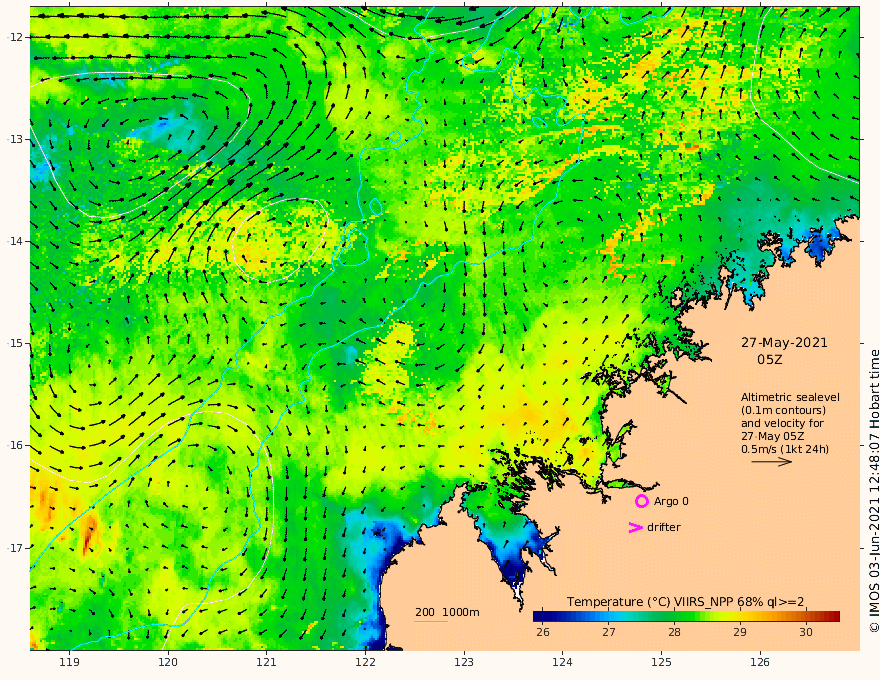This screenshot has height=680, width=880.
Task: Click the "05Z" time label under the date
Action: [769, 360]
